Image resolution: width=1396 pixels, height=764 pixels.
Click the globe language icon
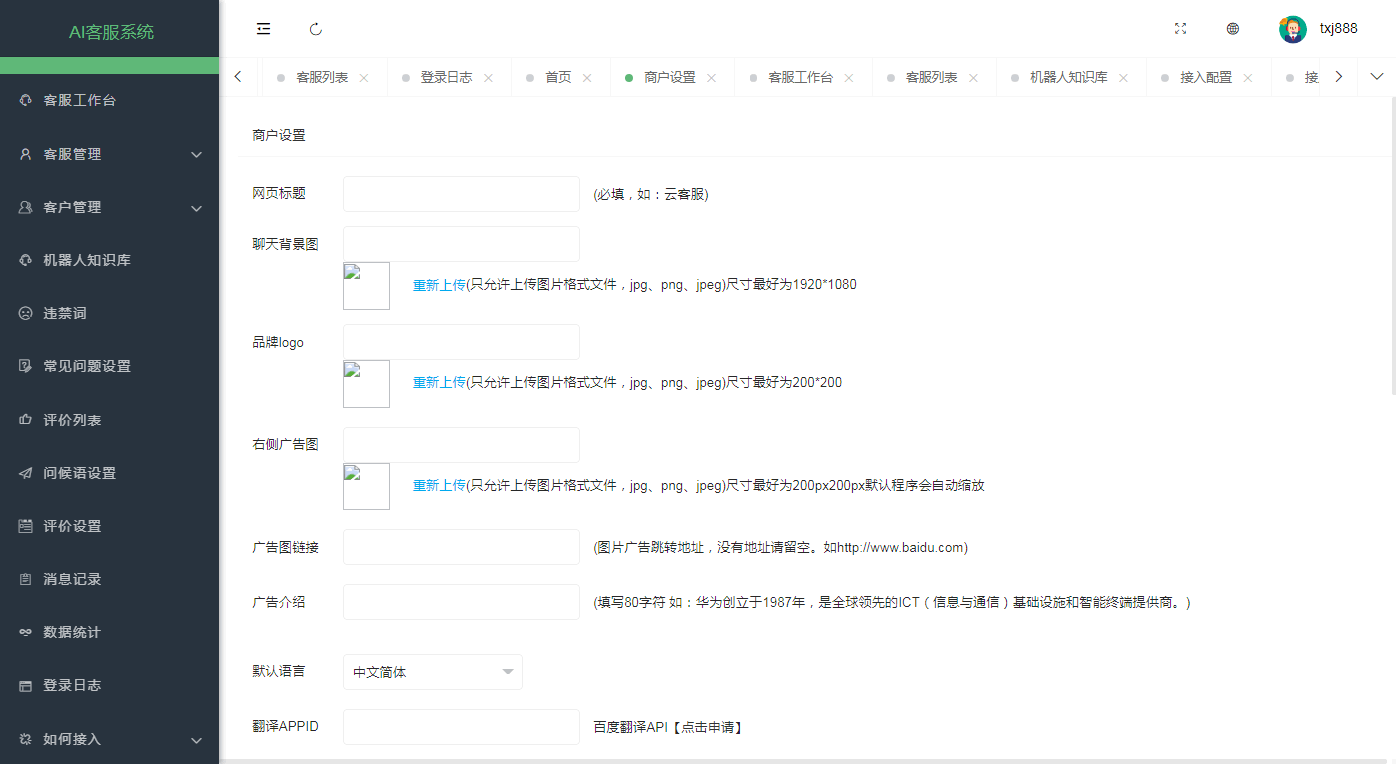point(1233,29)
